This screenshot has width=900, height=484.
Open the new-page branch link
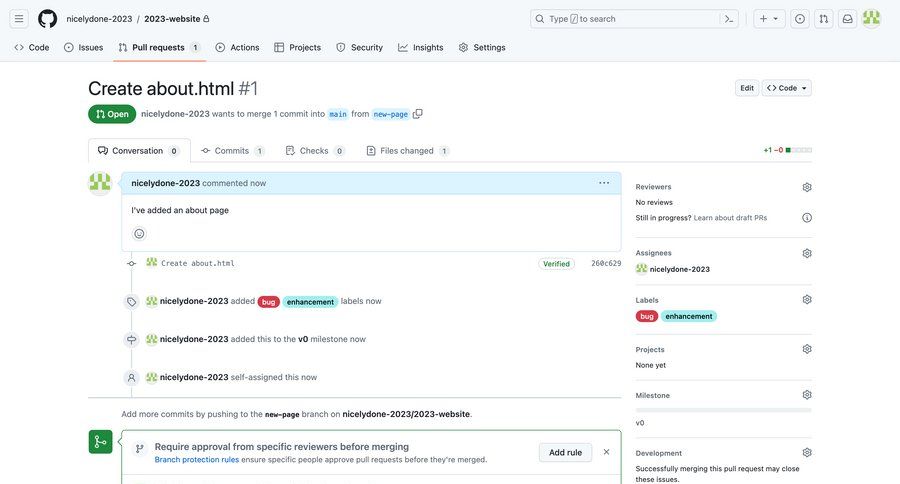tap(390, 114)
